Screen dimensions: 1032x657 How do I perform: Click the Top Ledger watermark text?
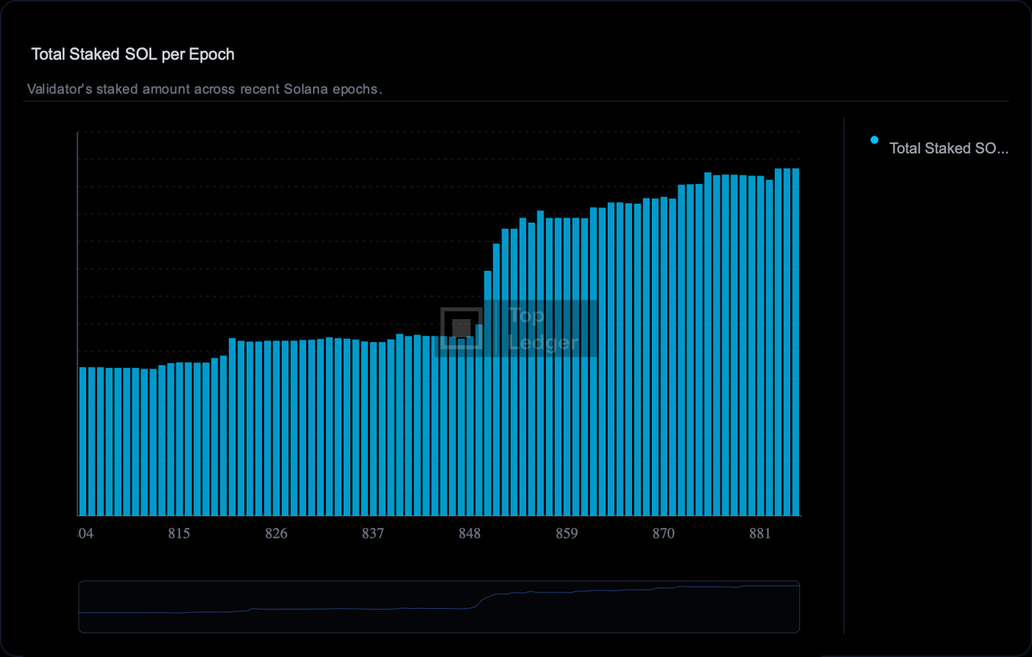541,329
